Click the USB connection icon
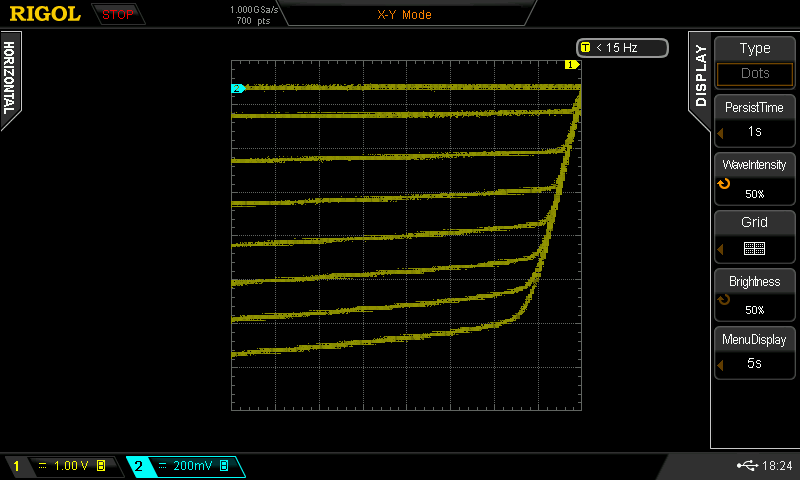The image size is (800, 480). 748,465
